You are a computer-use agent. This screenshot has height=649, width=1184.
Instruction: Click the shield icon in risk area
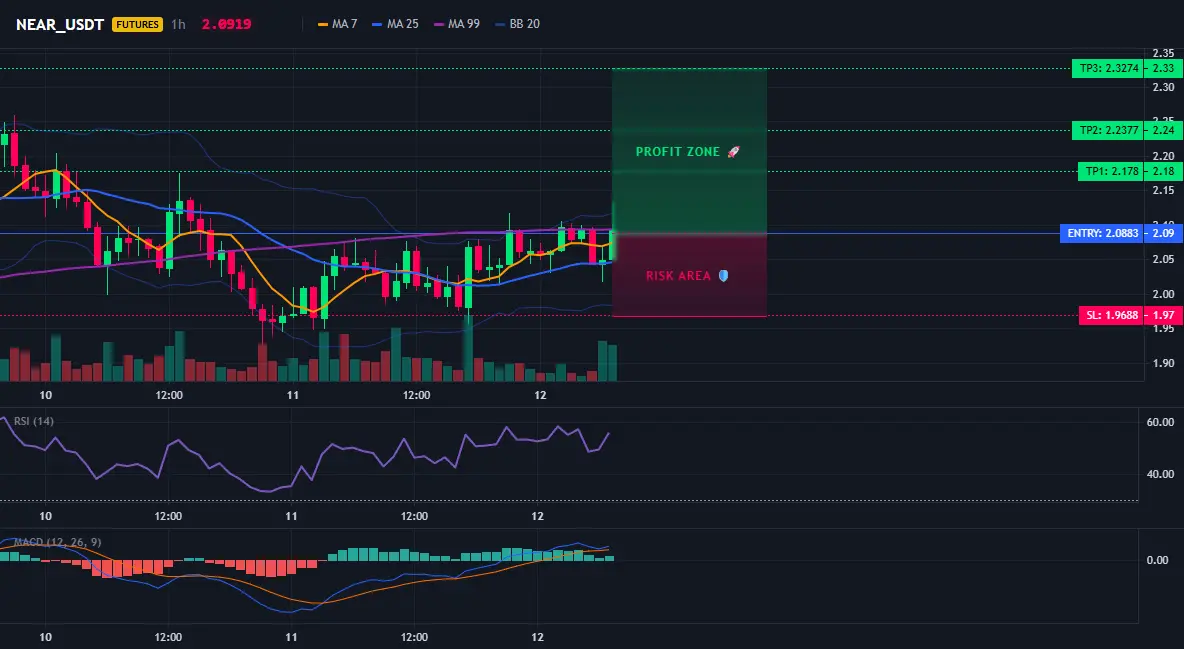click(723, 276)
